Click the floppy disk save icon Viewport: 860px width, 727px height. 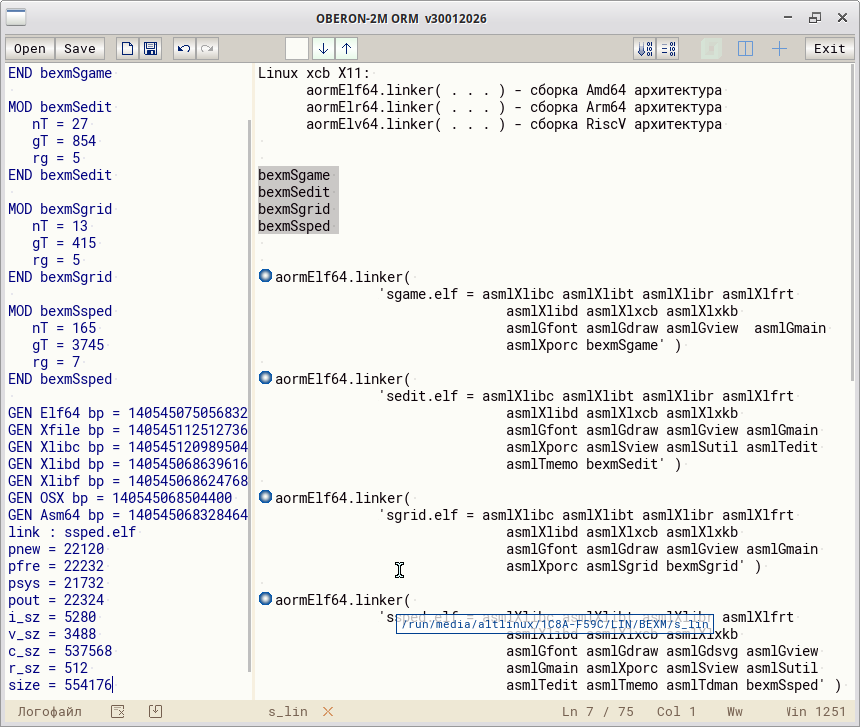[151, 48]
